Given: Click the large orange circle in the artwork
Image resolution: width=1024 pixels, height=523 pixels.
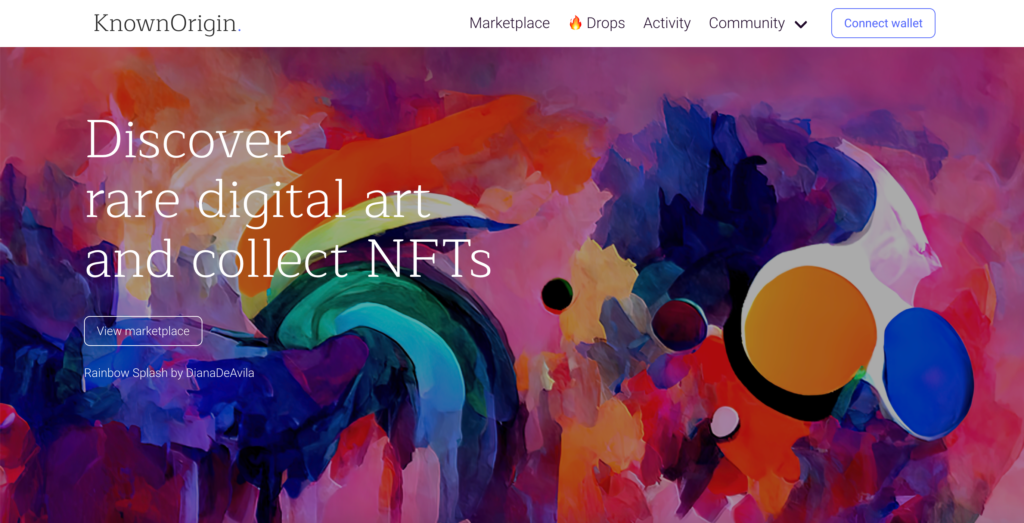Looking at the screenshot, I should tap(810, 330).
